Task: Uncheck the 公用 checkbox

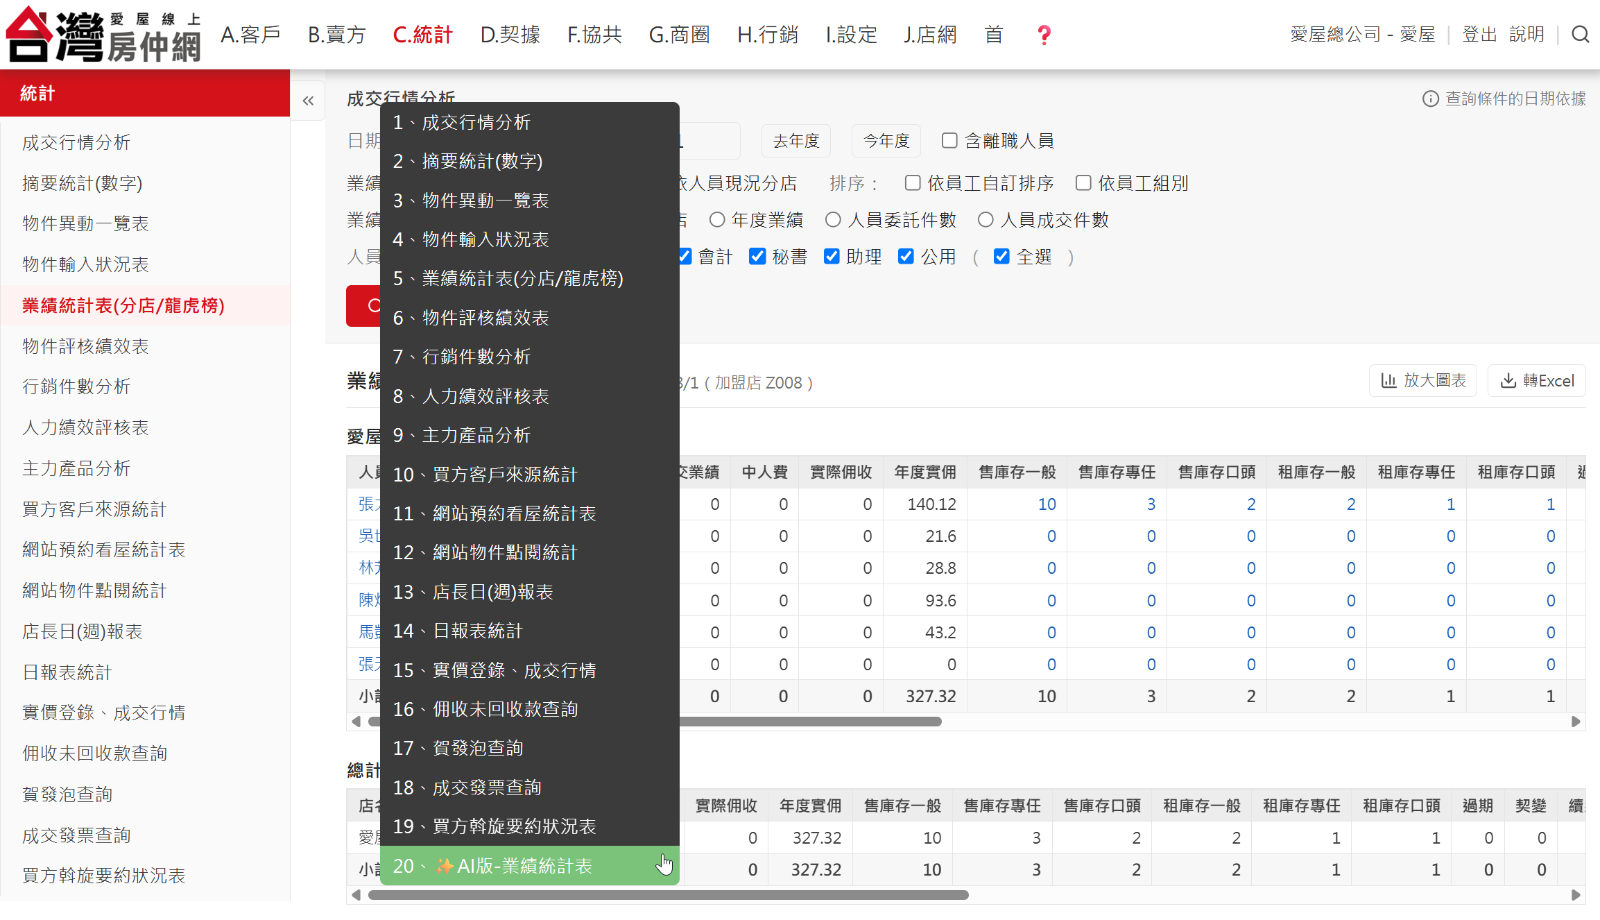Action: coord(905,257)
